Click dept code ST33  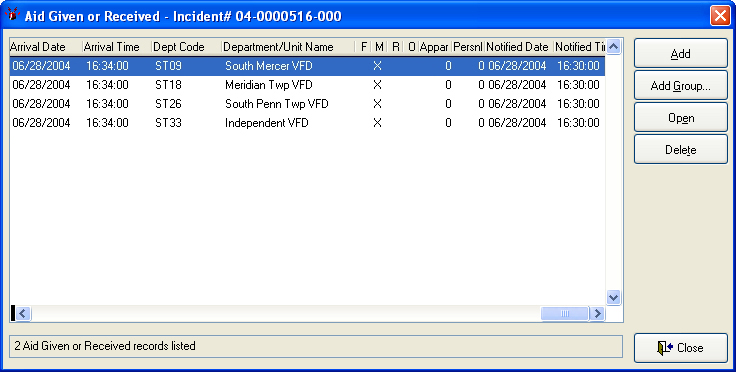[x=168, y=123]
